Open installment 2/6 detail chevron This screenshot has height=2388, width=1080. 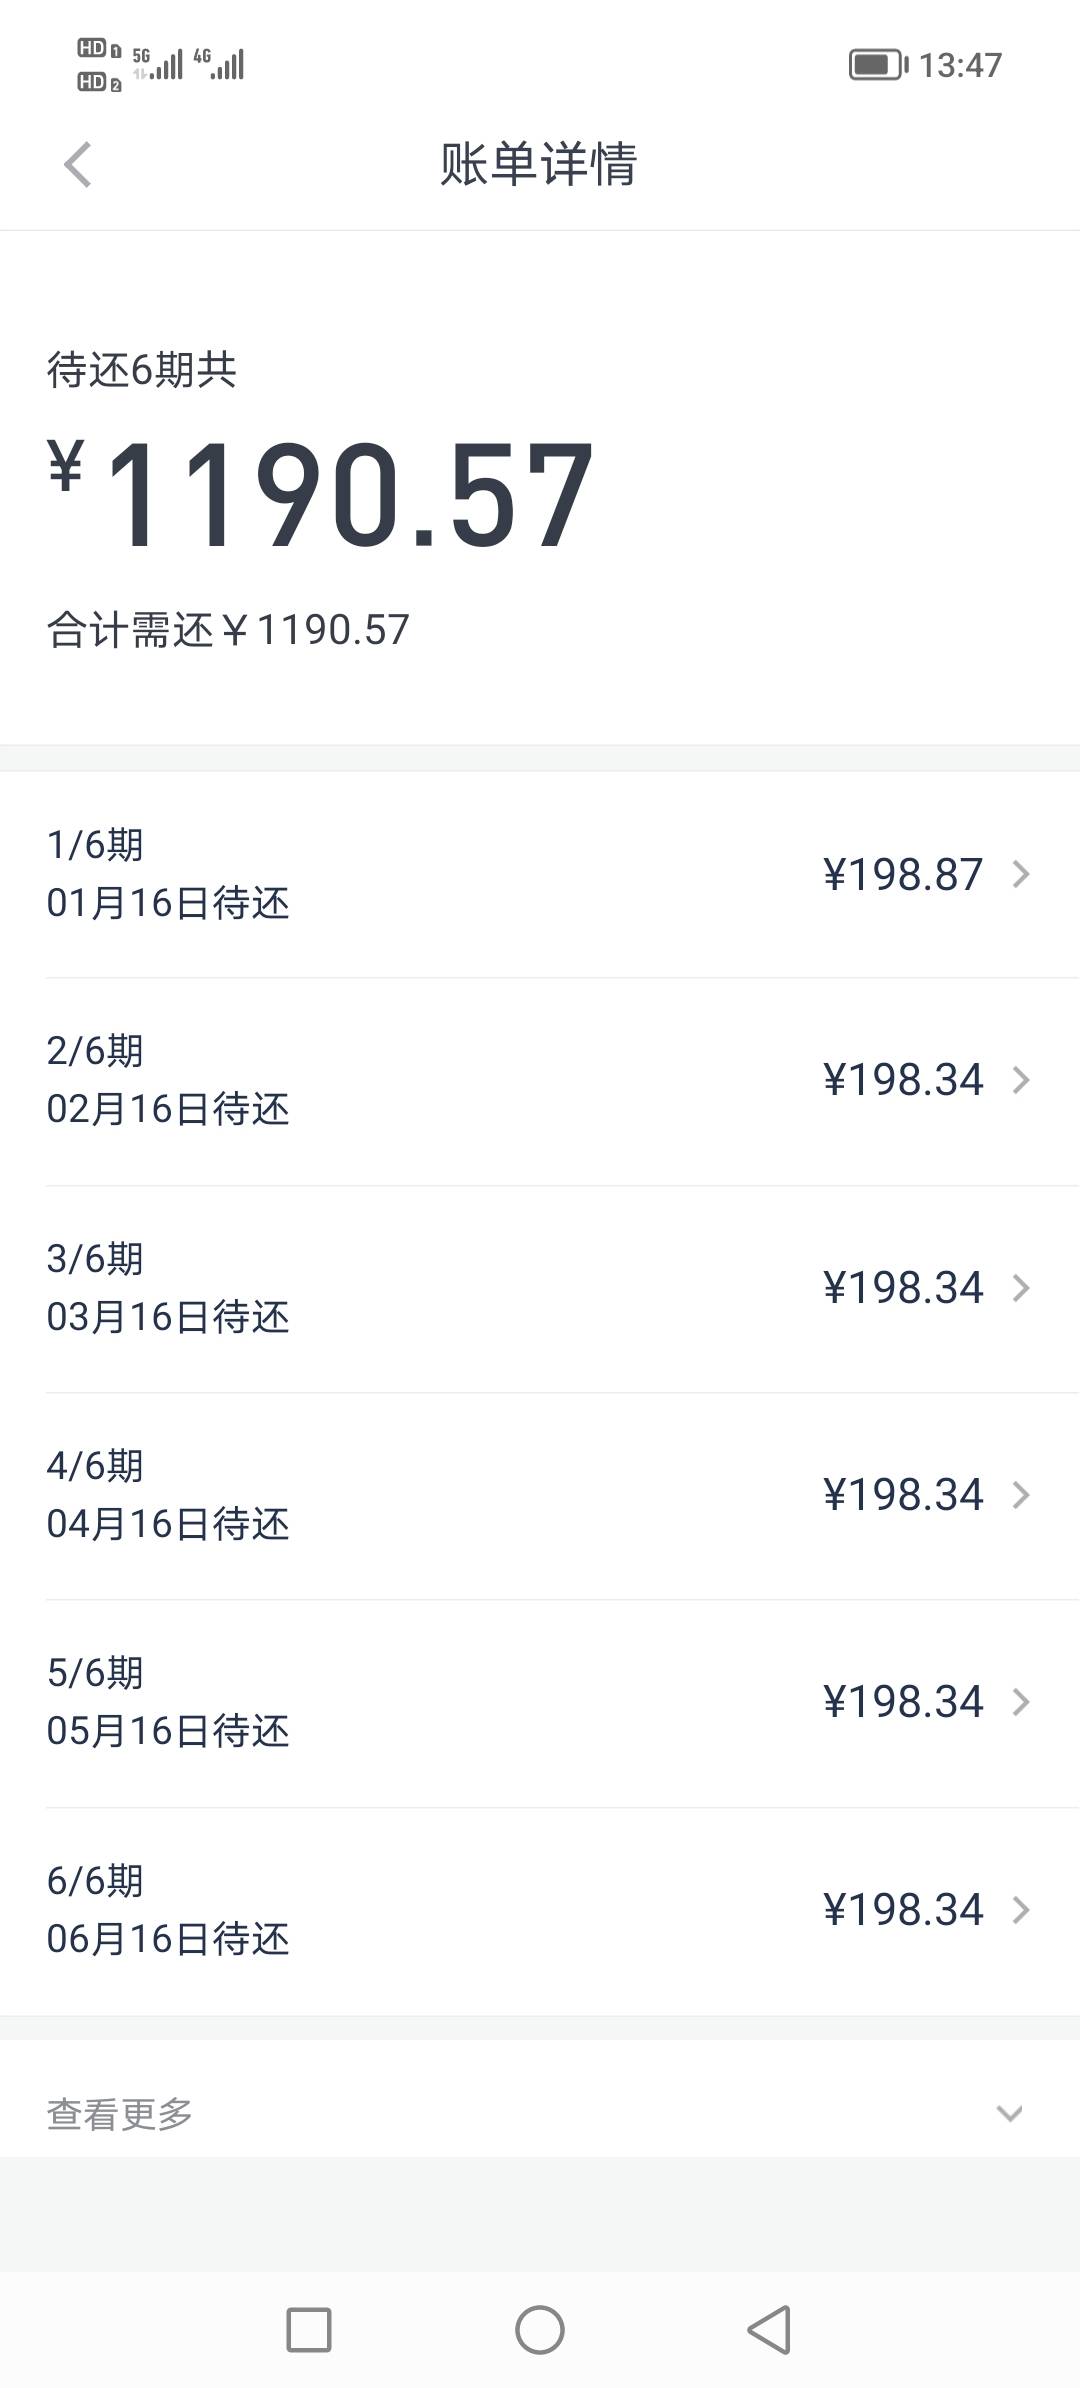[x=1021, y=1080]
